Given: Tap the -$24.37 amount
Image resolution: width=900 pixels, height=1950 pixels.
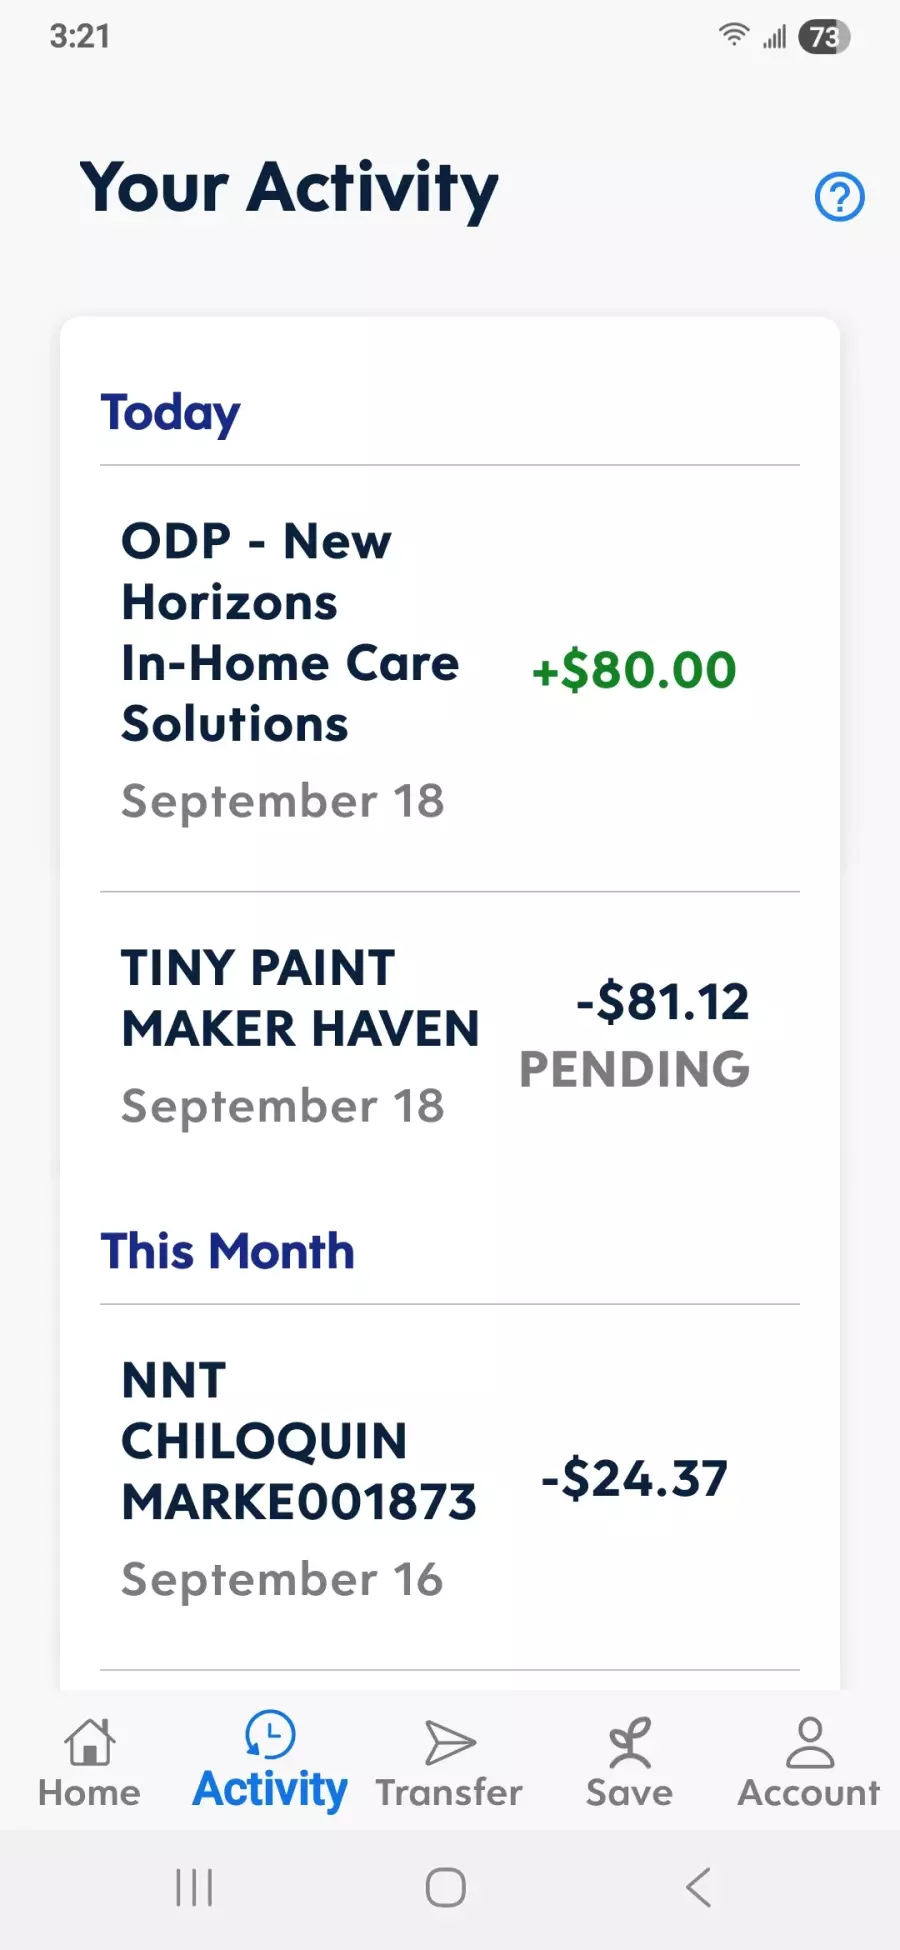Looking at the screenshot, I should point(634,1478).
